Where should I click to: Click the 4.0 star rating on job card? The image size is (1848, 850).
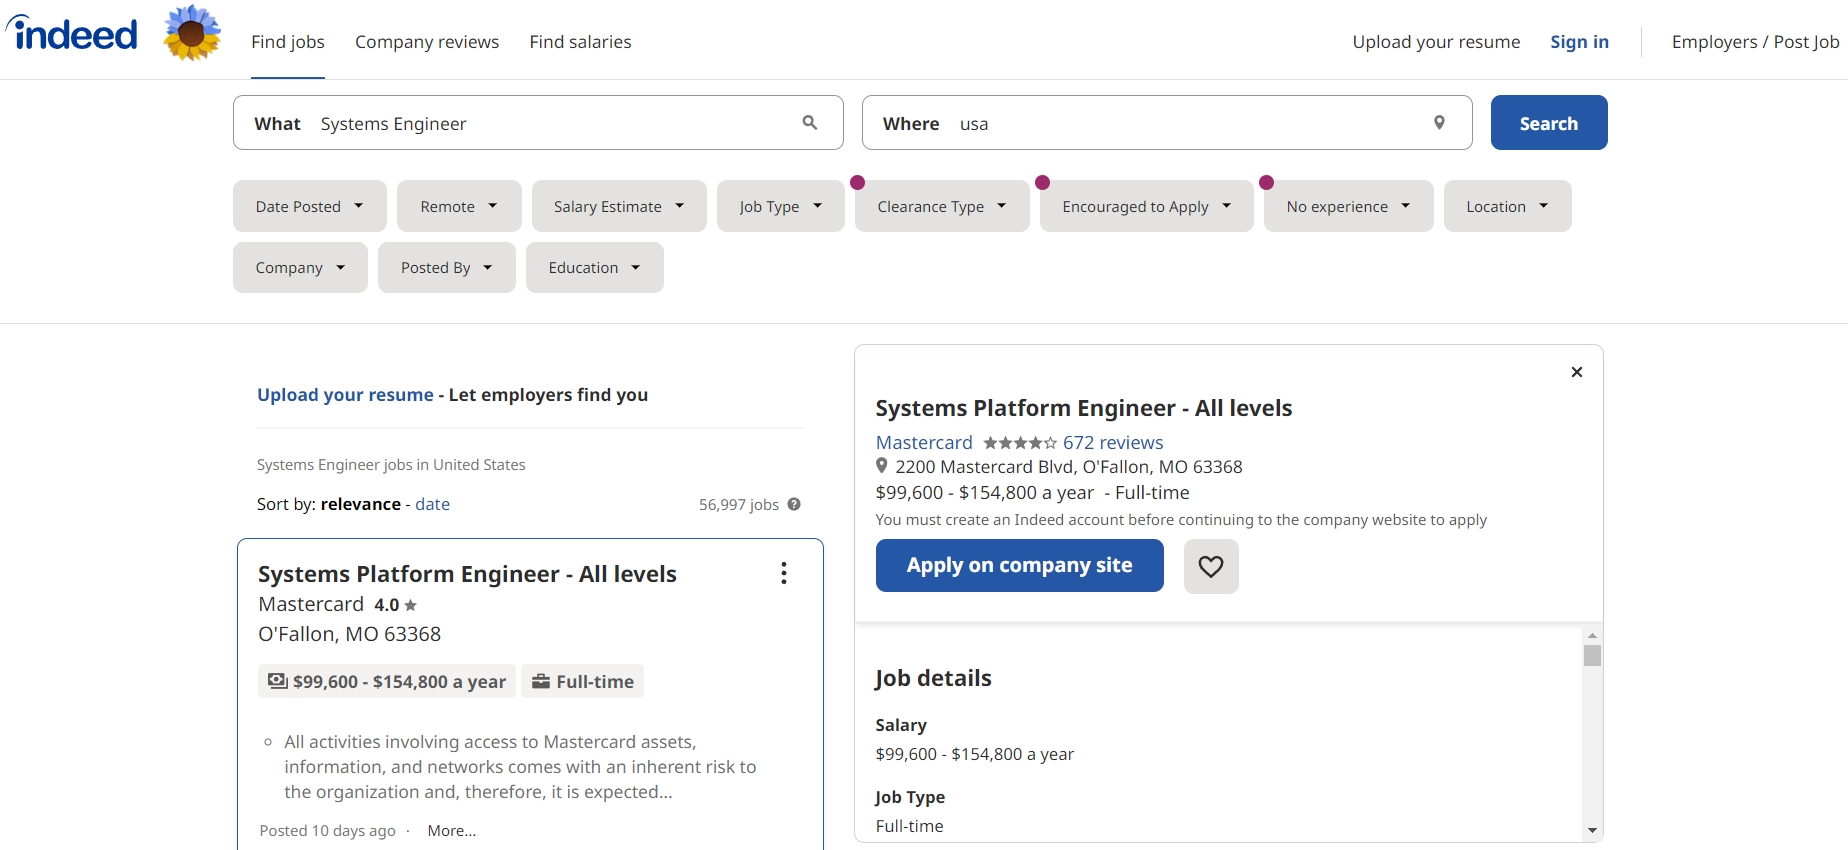click(x=395, y=605)
